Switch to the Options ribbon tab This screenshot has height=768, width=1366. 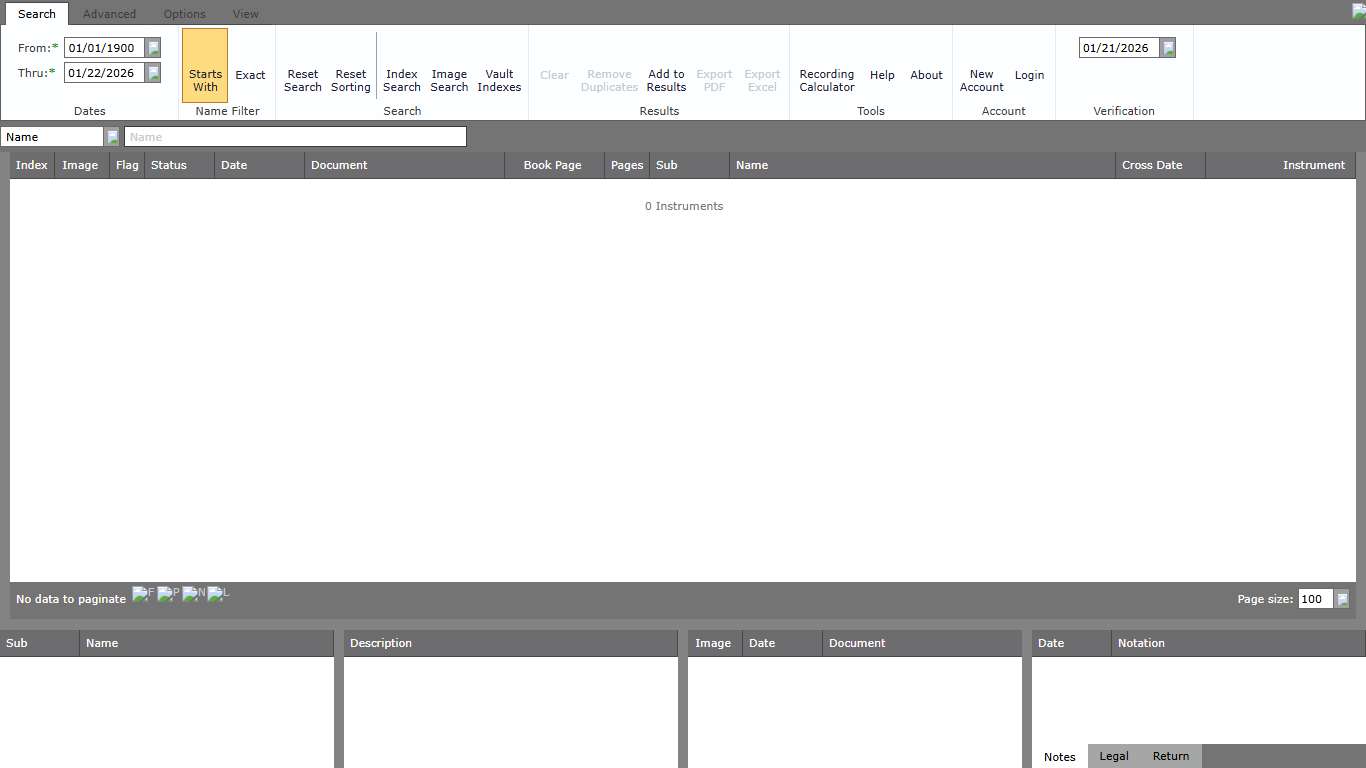click(x=185, y=14)
